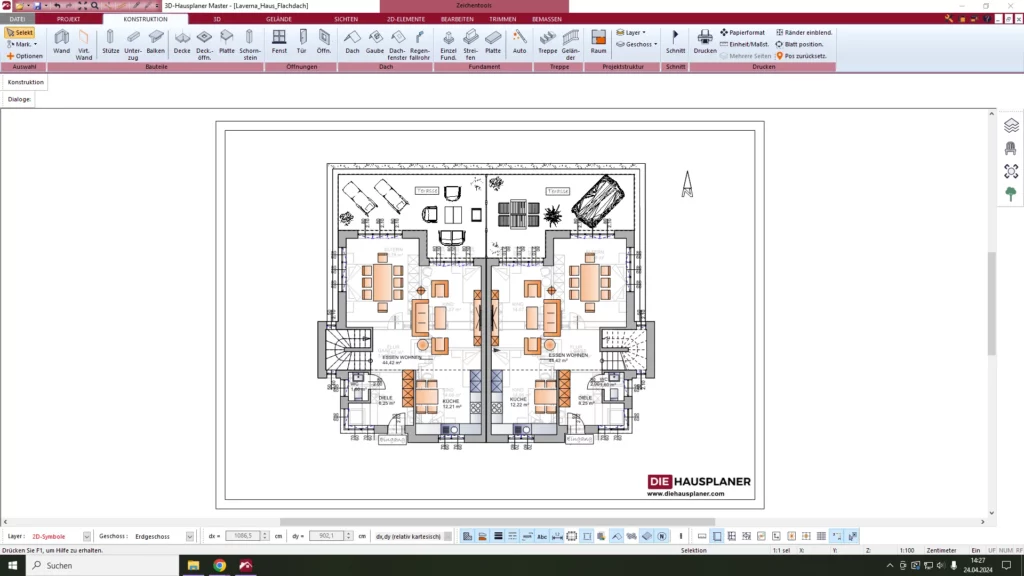Select the Wand (wall) tool

coord(61,43)
